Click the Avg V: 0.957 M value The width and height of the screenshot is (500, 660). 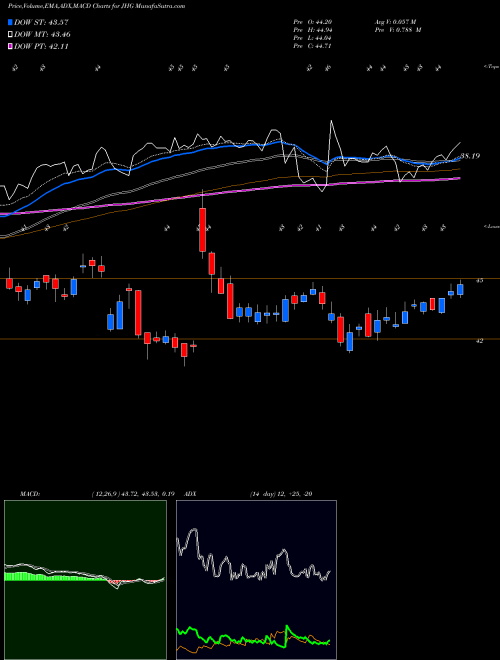(x=395, y=22)
